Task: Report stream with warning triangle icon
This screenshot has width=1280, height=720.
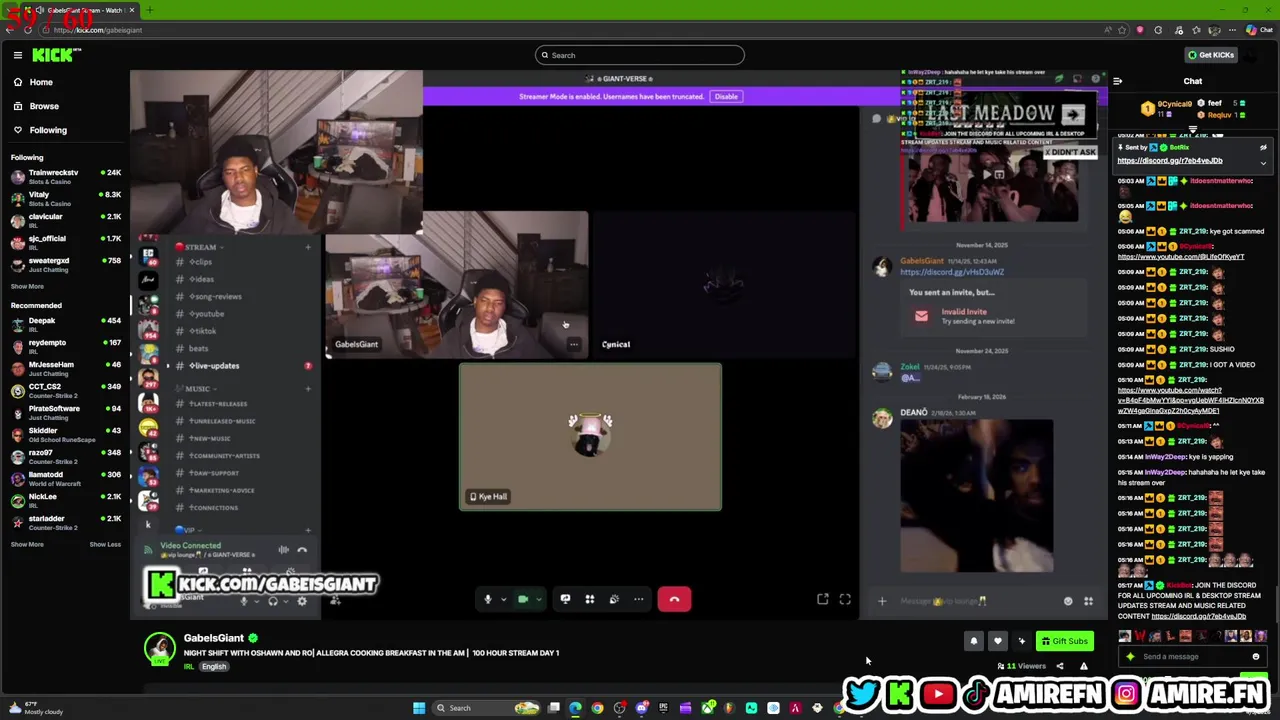Action: (1083, 666)
